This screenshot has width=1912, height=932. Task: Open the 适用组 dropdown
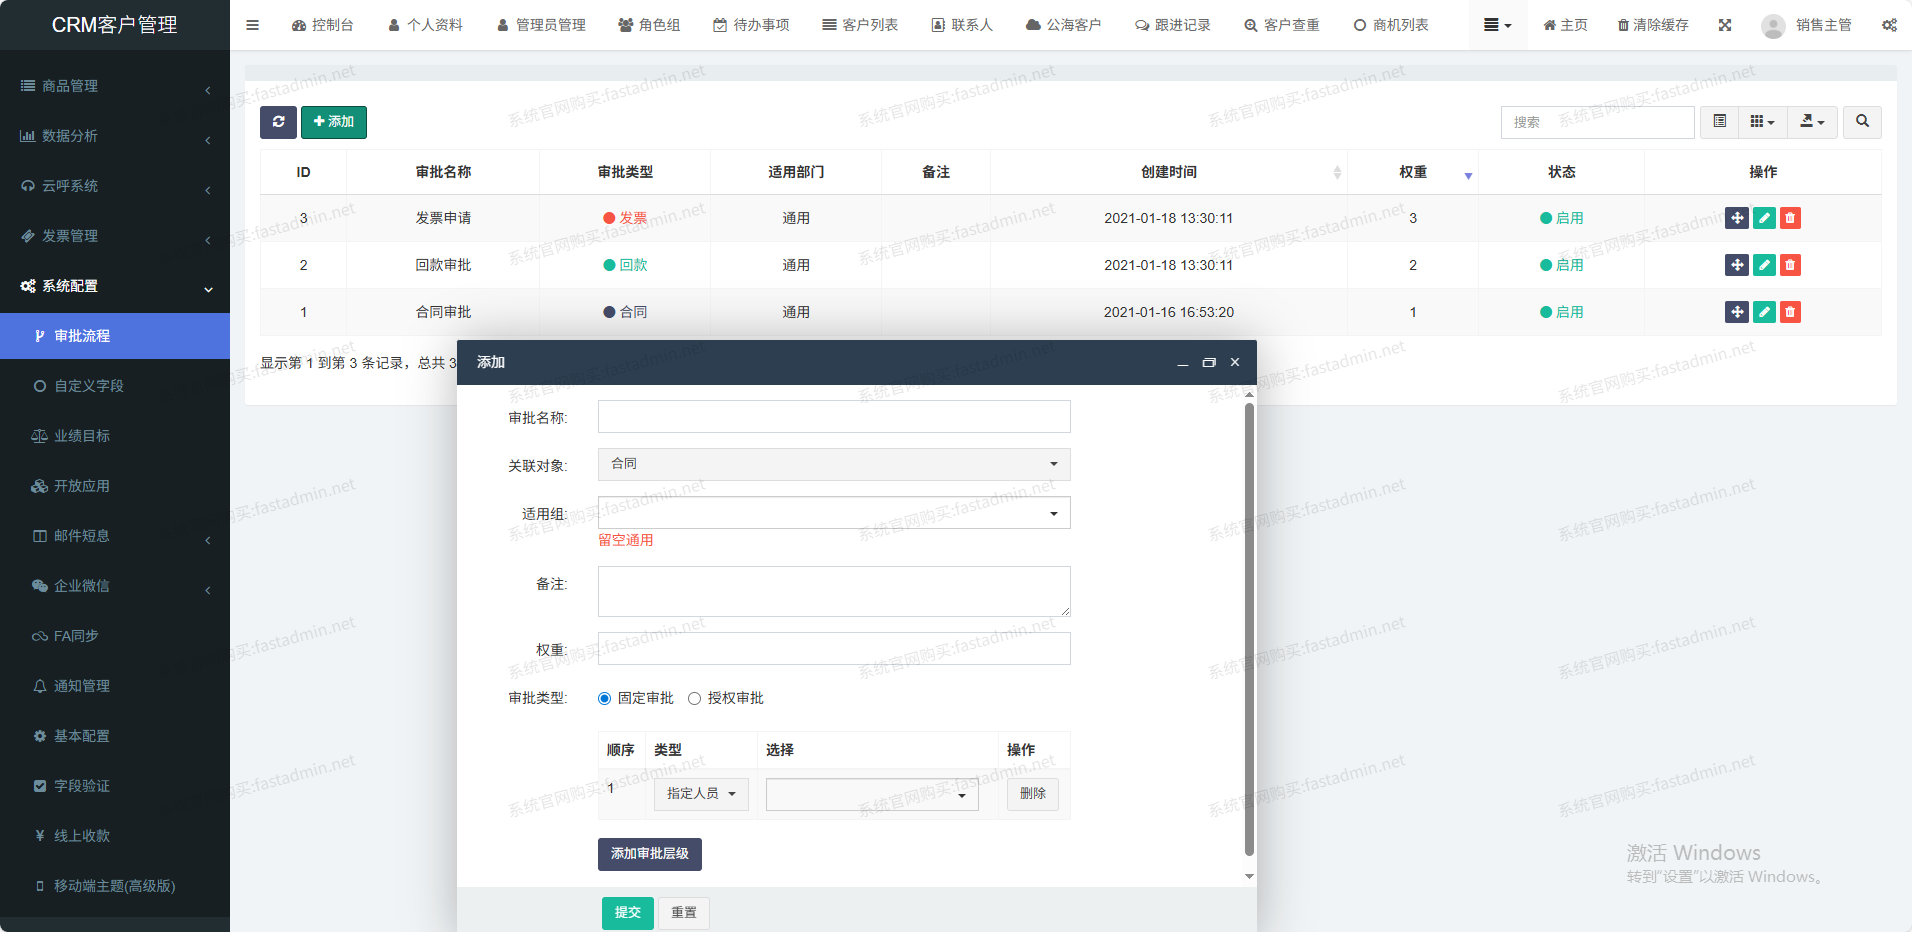[834, 513]
